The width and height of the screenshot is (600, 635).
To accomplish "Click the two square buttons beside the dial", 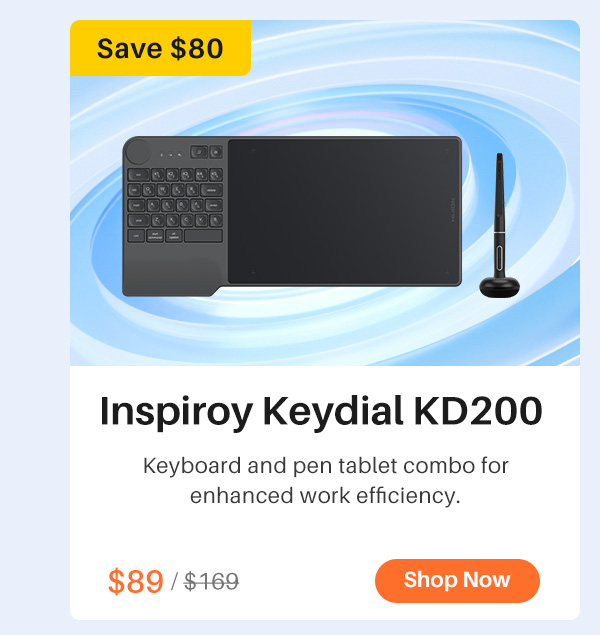I will [206, 152].
